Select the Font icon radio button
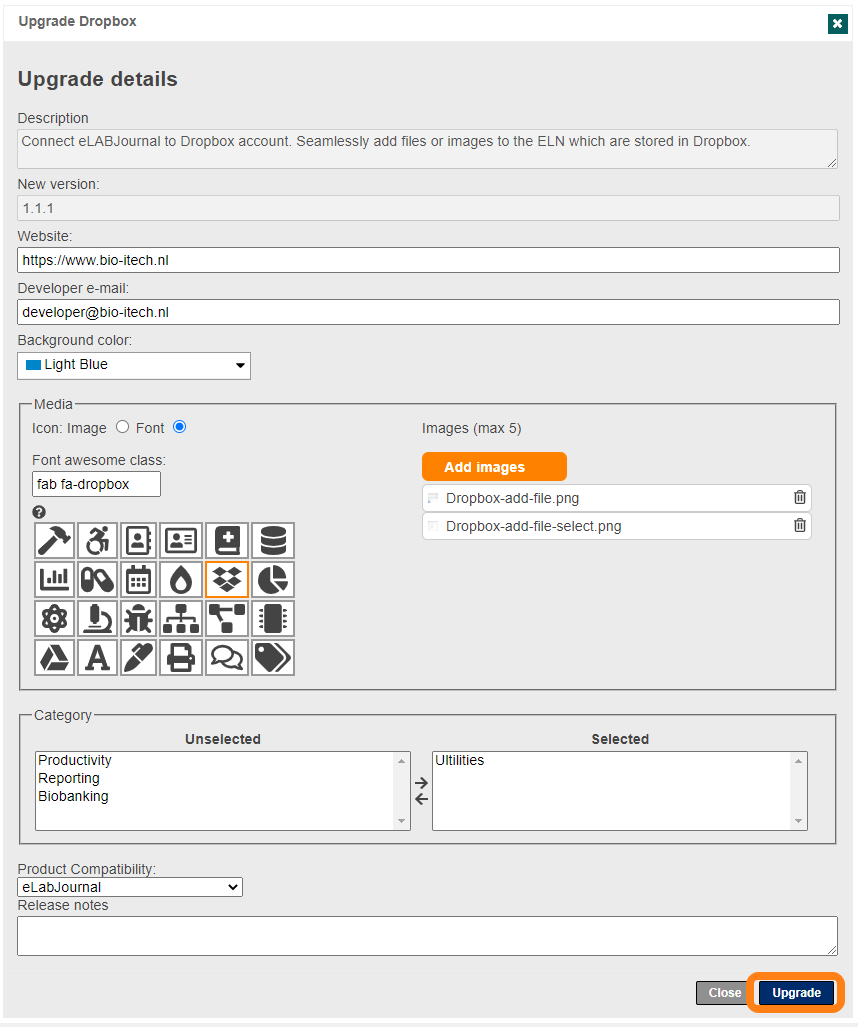The height and width of the screenshot is (1027, 858). (x=180, y=427)
